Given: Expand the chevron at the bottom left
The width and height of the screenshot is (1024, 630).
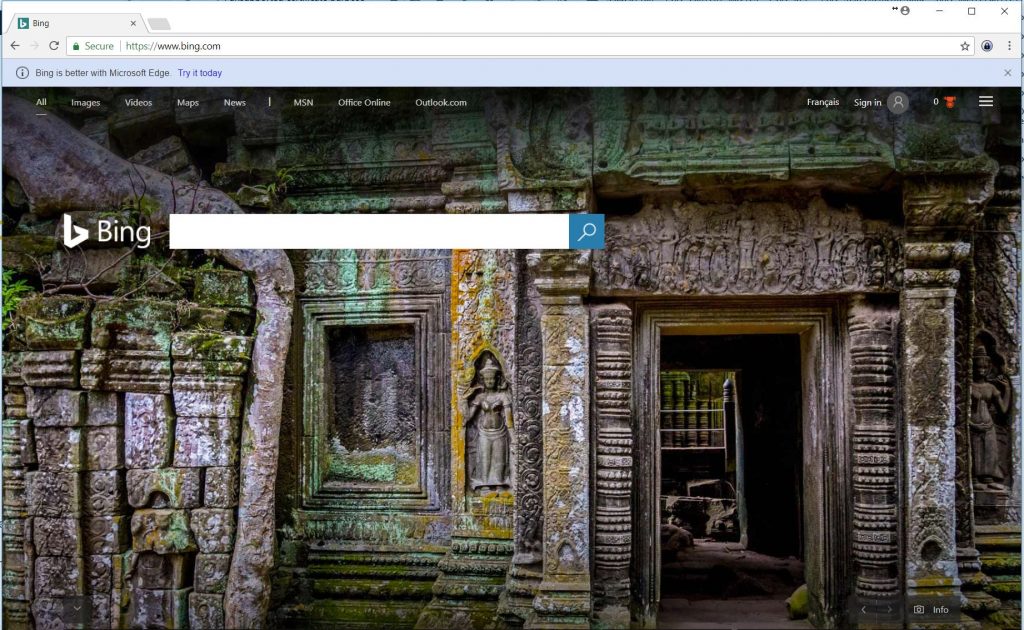Looking at the screenshot, I should tap(75, 608).
